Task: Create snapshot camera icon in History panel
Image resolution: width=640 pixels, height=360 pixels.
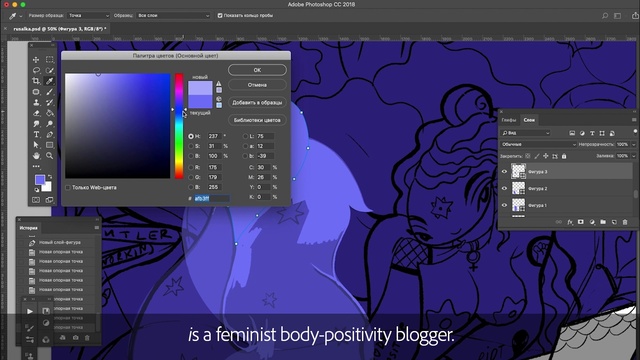Action: pyautogui.click(x=76, y=338)
